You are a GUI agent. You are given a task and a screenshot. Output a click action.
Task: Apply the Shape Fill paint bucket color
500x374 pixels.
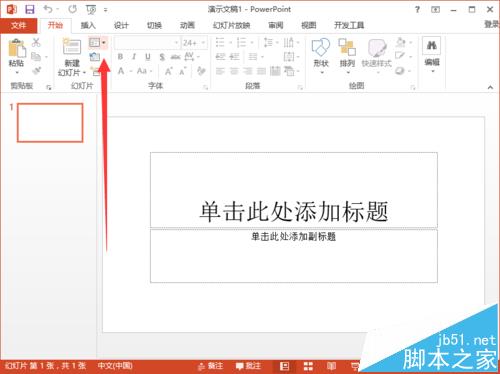tap(401, 42)
